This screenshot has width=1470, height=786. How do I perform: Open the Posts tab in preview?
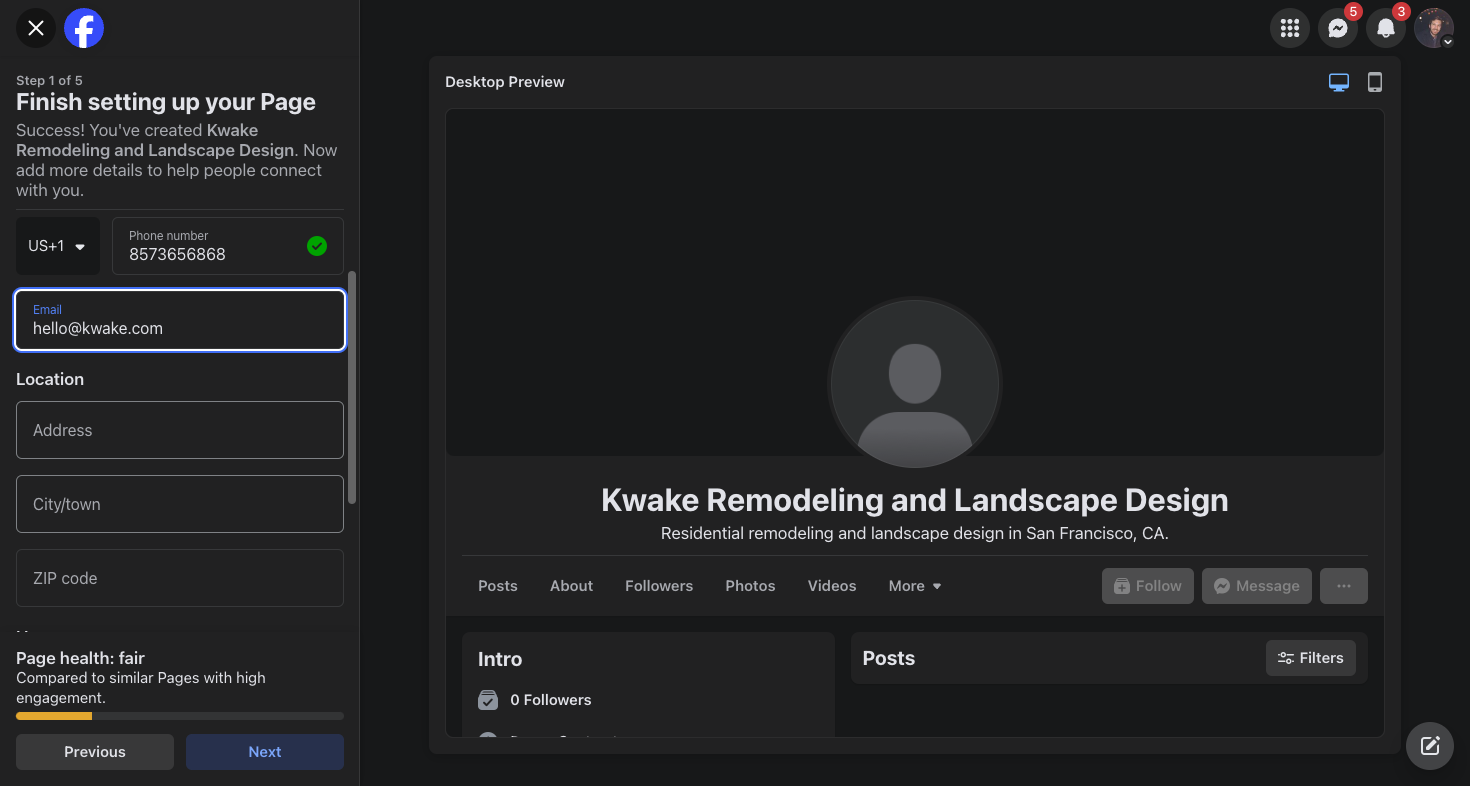[498, 586]
